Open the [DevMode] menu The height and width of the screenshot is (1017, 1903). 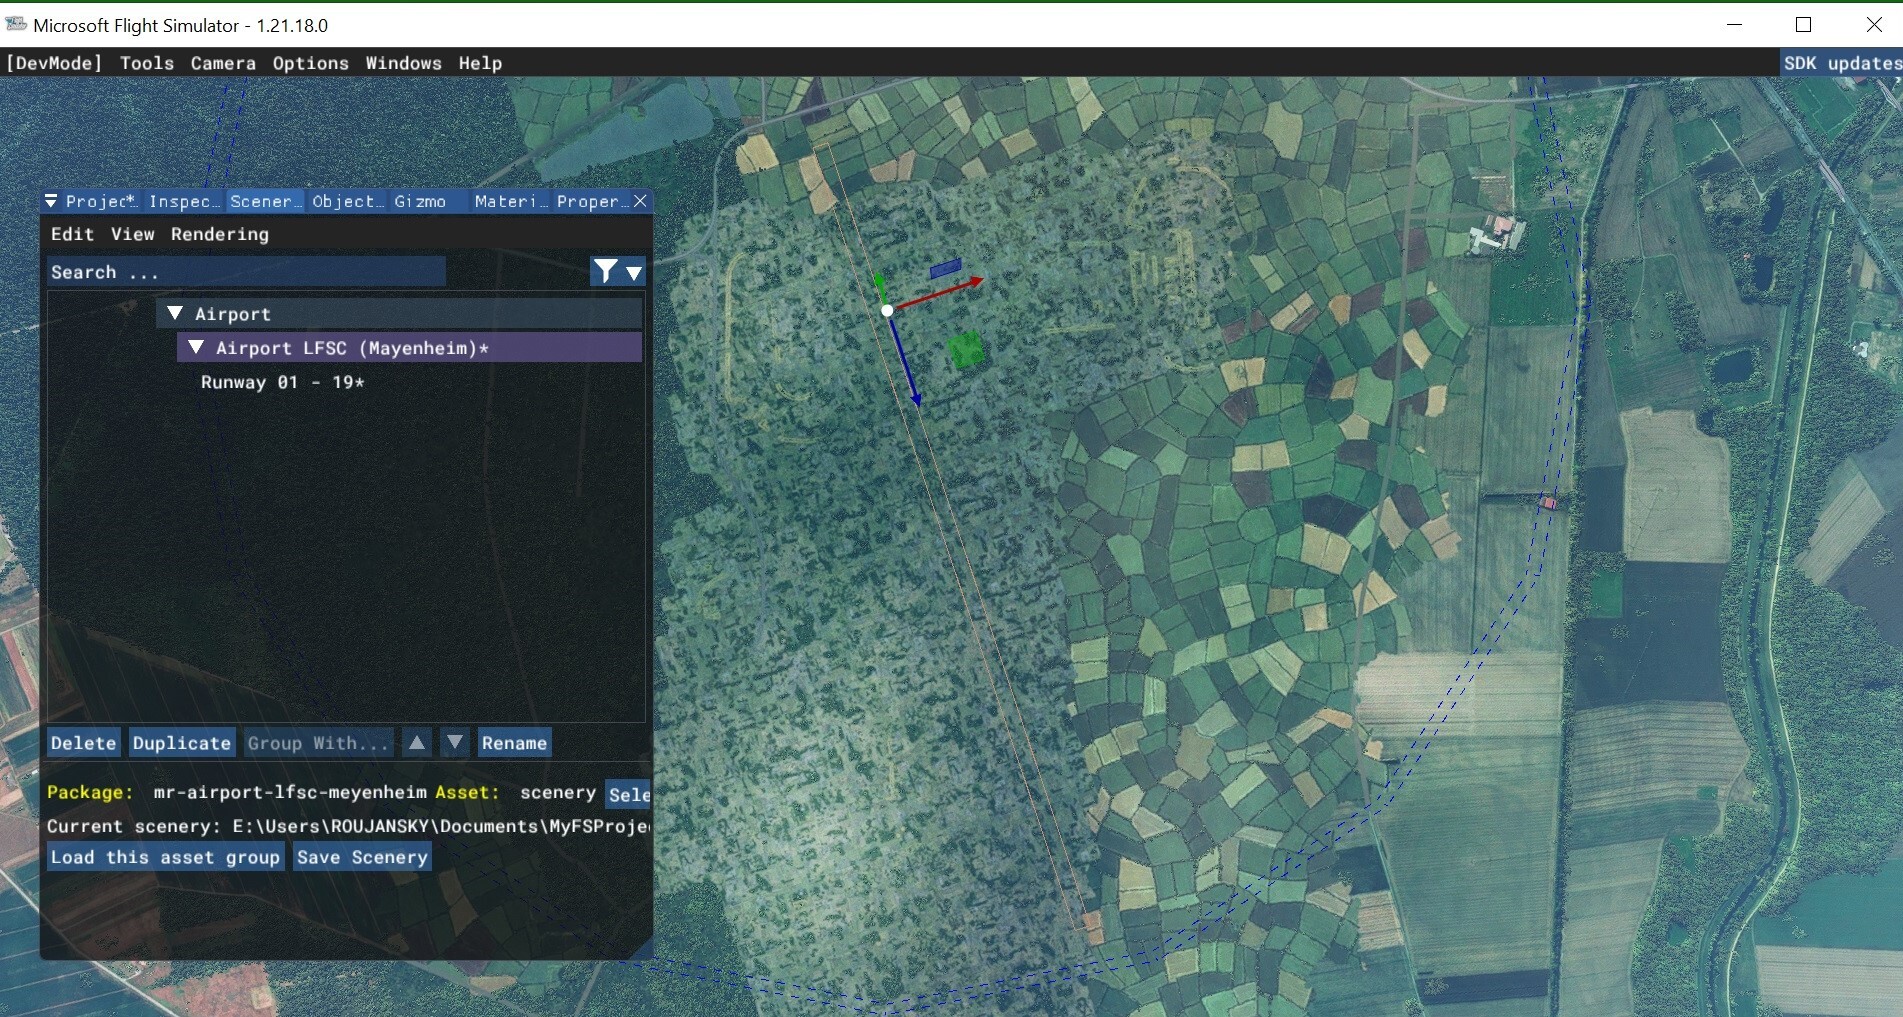(54, 63)
